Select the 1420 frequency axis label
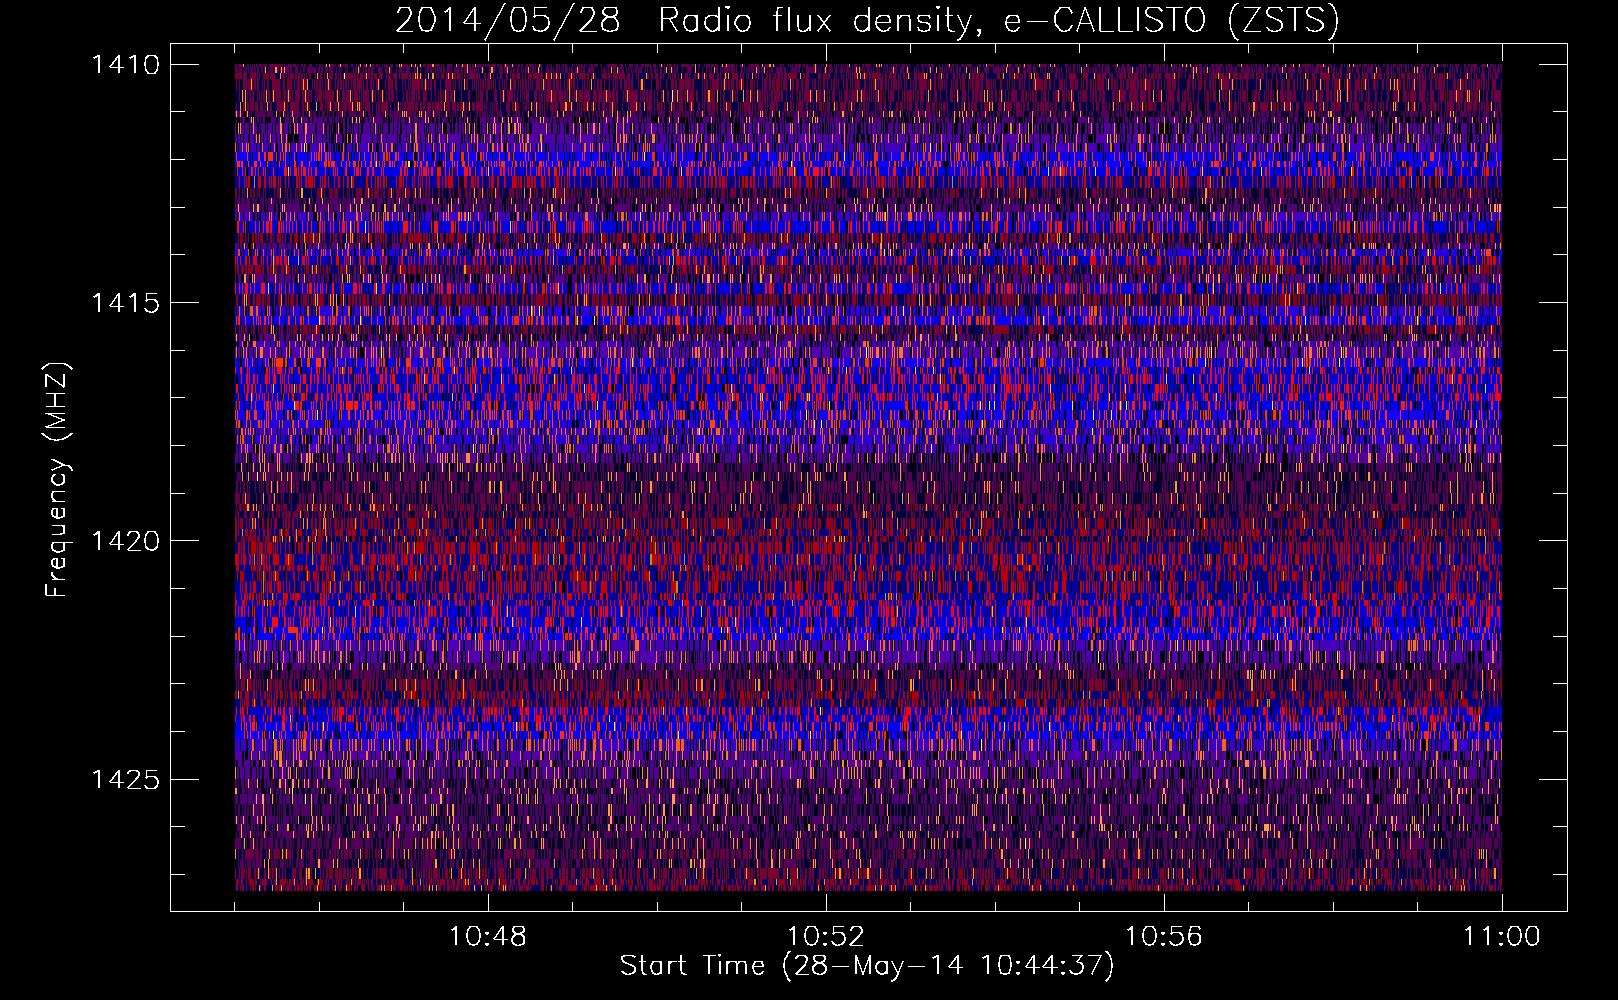Screen dimensions: 1618x1000 point(125,541)
